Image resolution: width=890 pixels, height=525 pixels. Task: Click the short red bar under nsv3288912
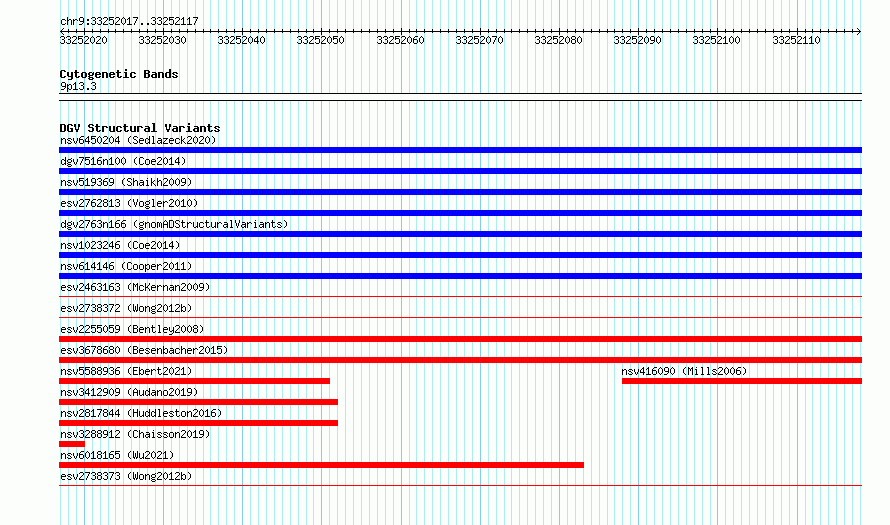[72, 444]
